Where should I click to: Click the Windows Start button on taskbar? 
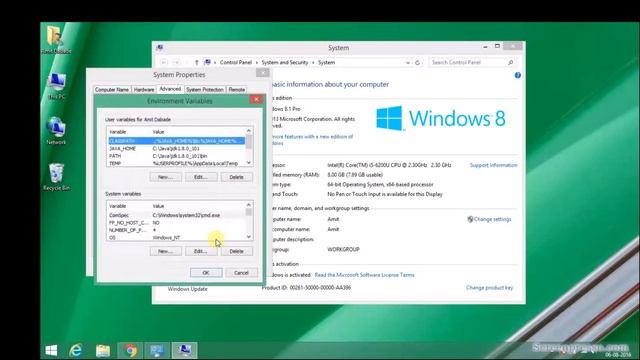point(51,350)
